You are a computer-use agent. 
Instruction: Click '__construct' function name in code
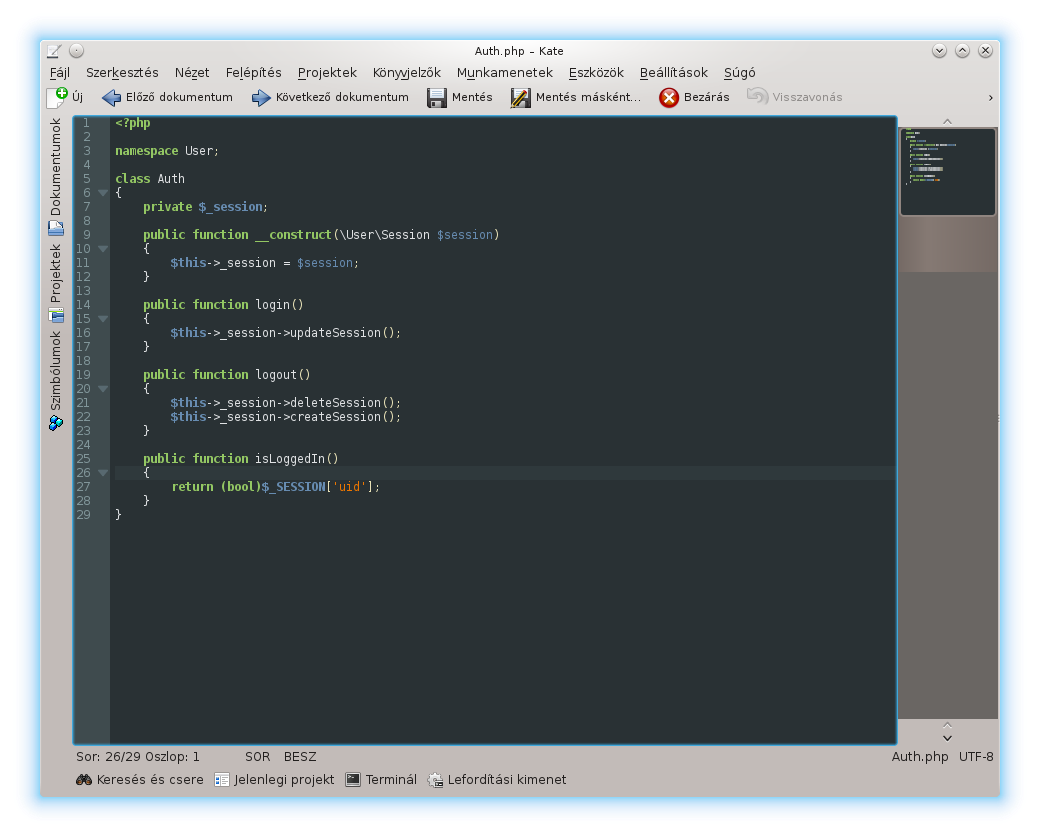coord(293,235)
